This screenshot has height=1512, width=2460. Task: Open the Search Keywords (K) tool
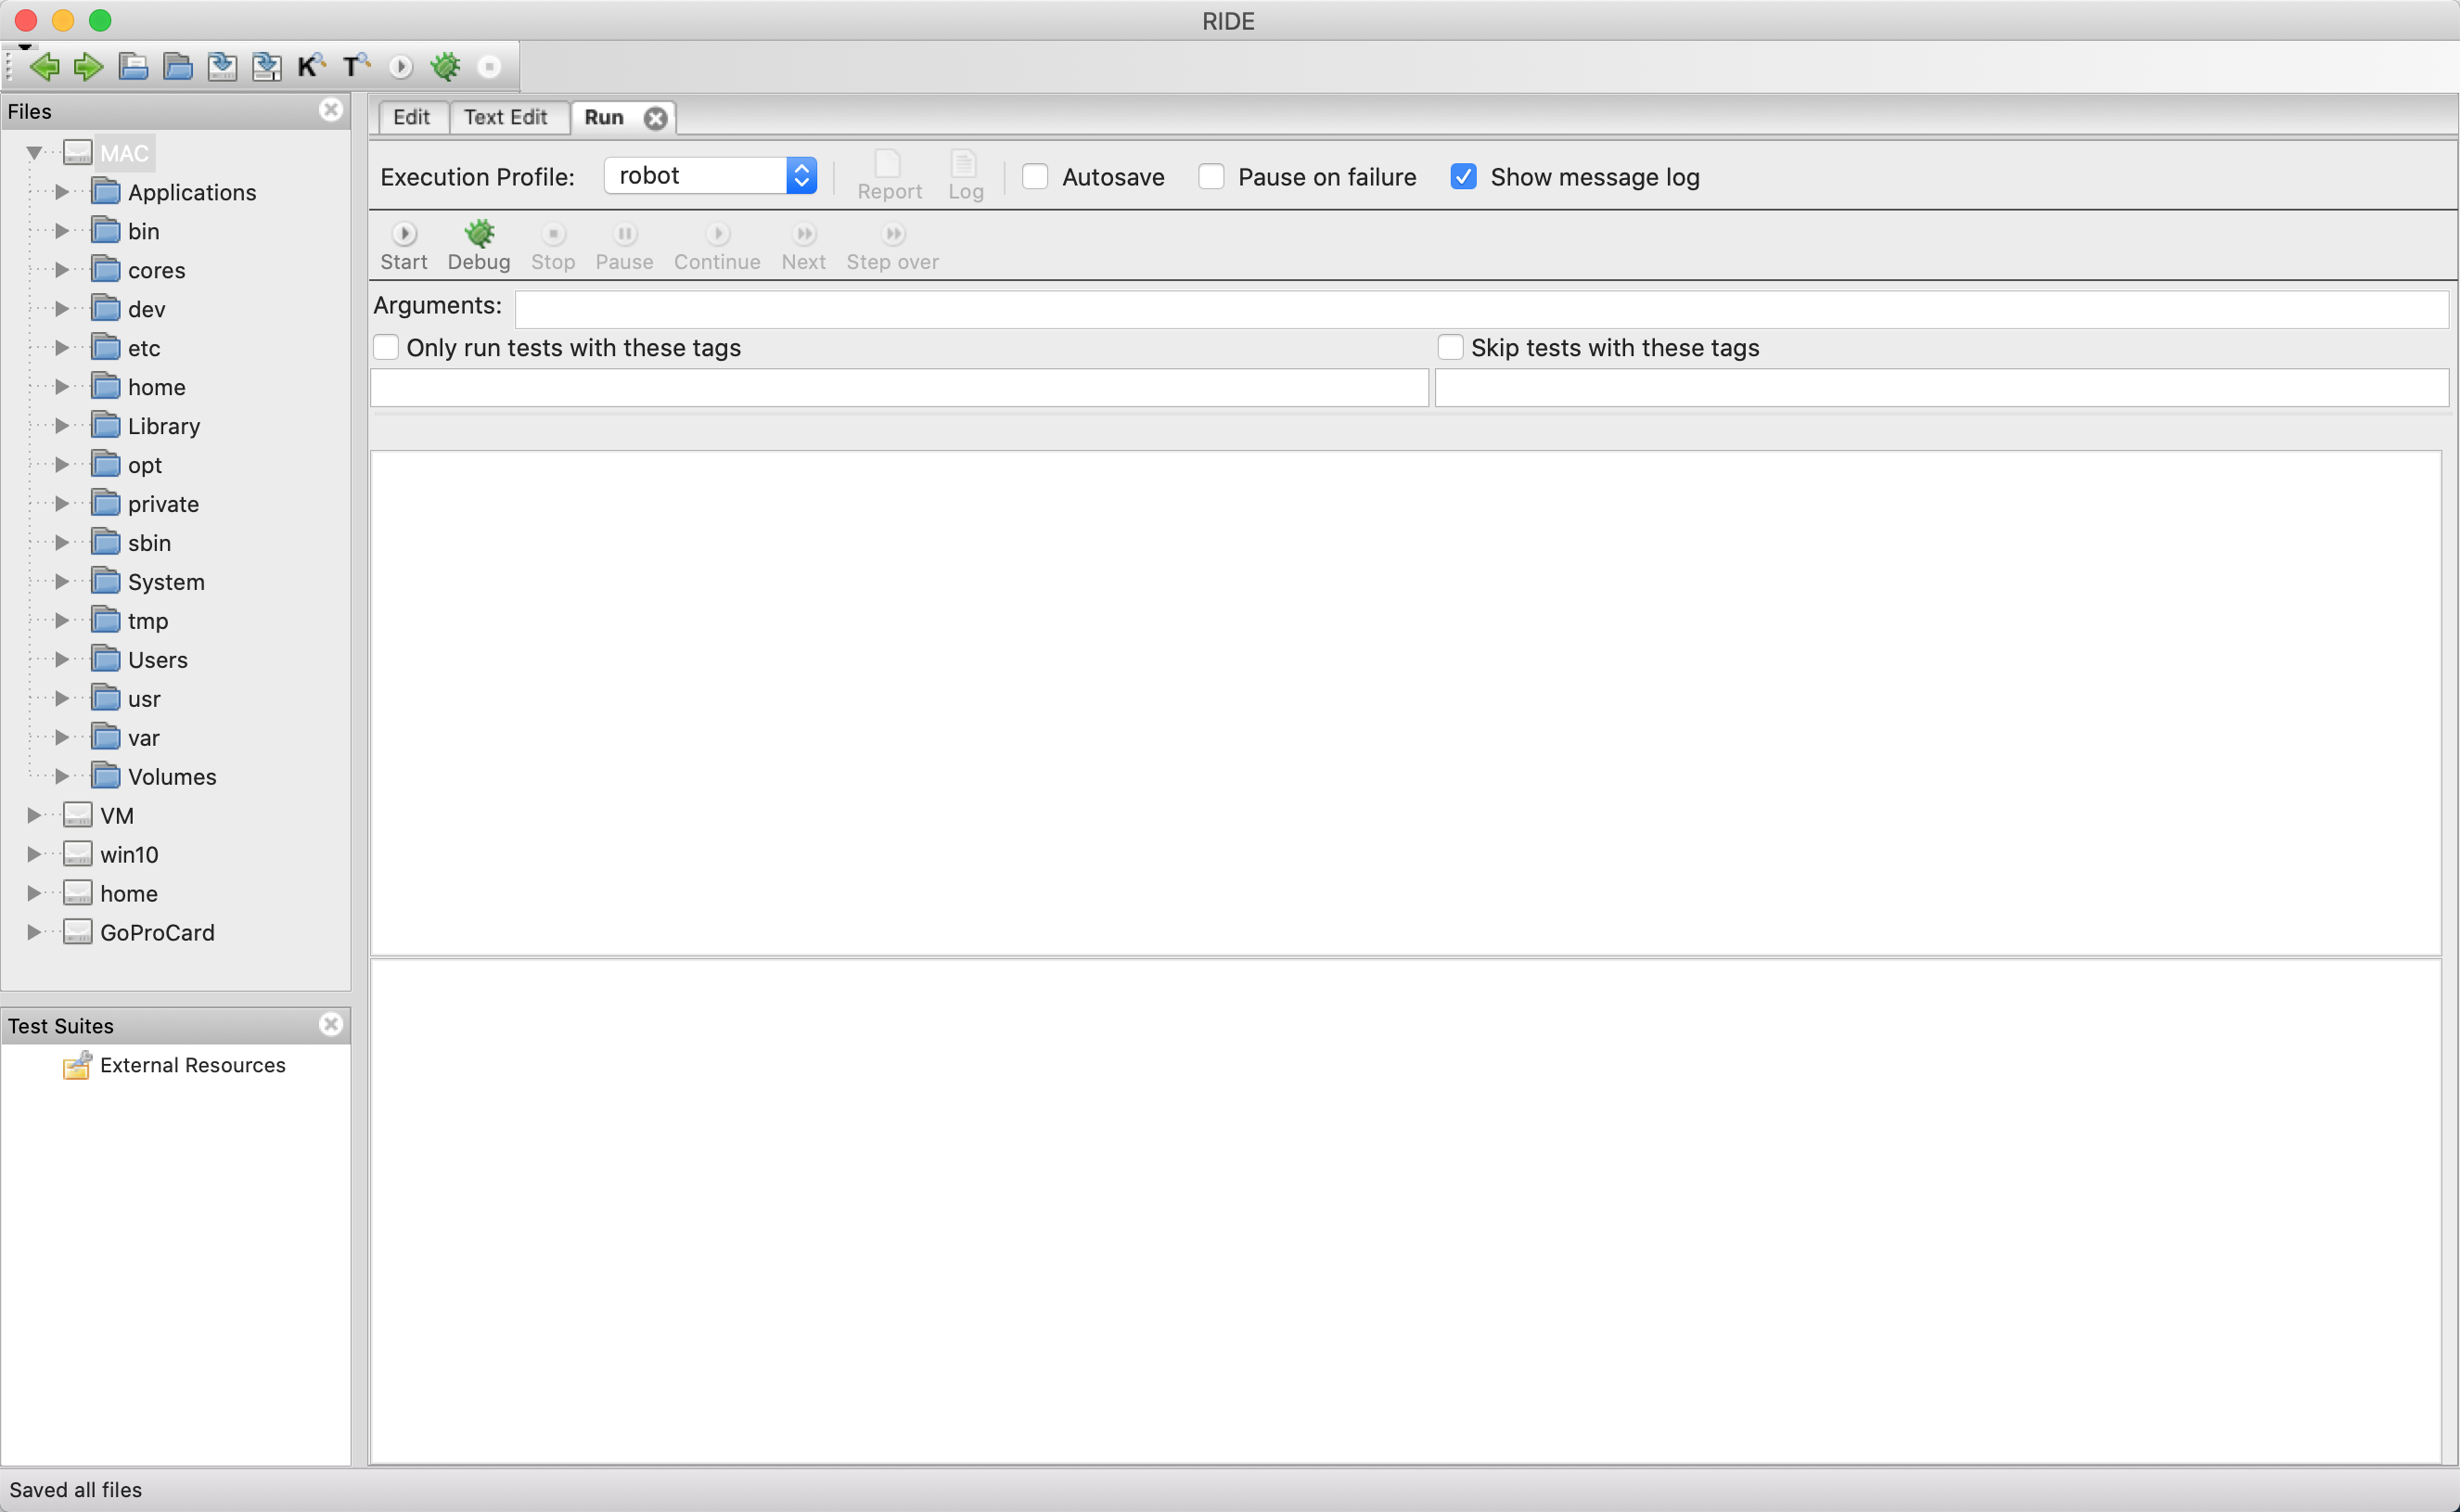tap(310, 67)
